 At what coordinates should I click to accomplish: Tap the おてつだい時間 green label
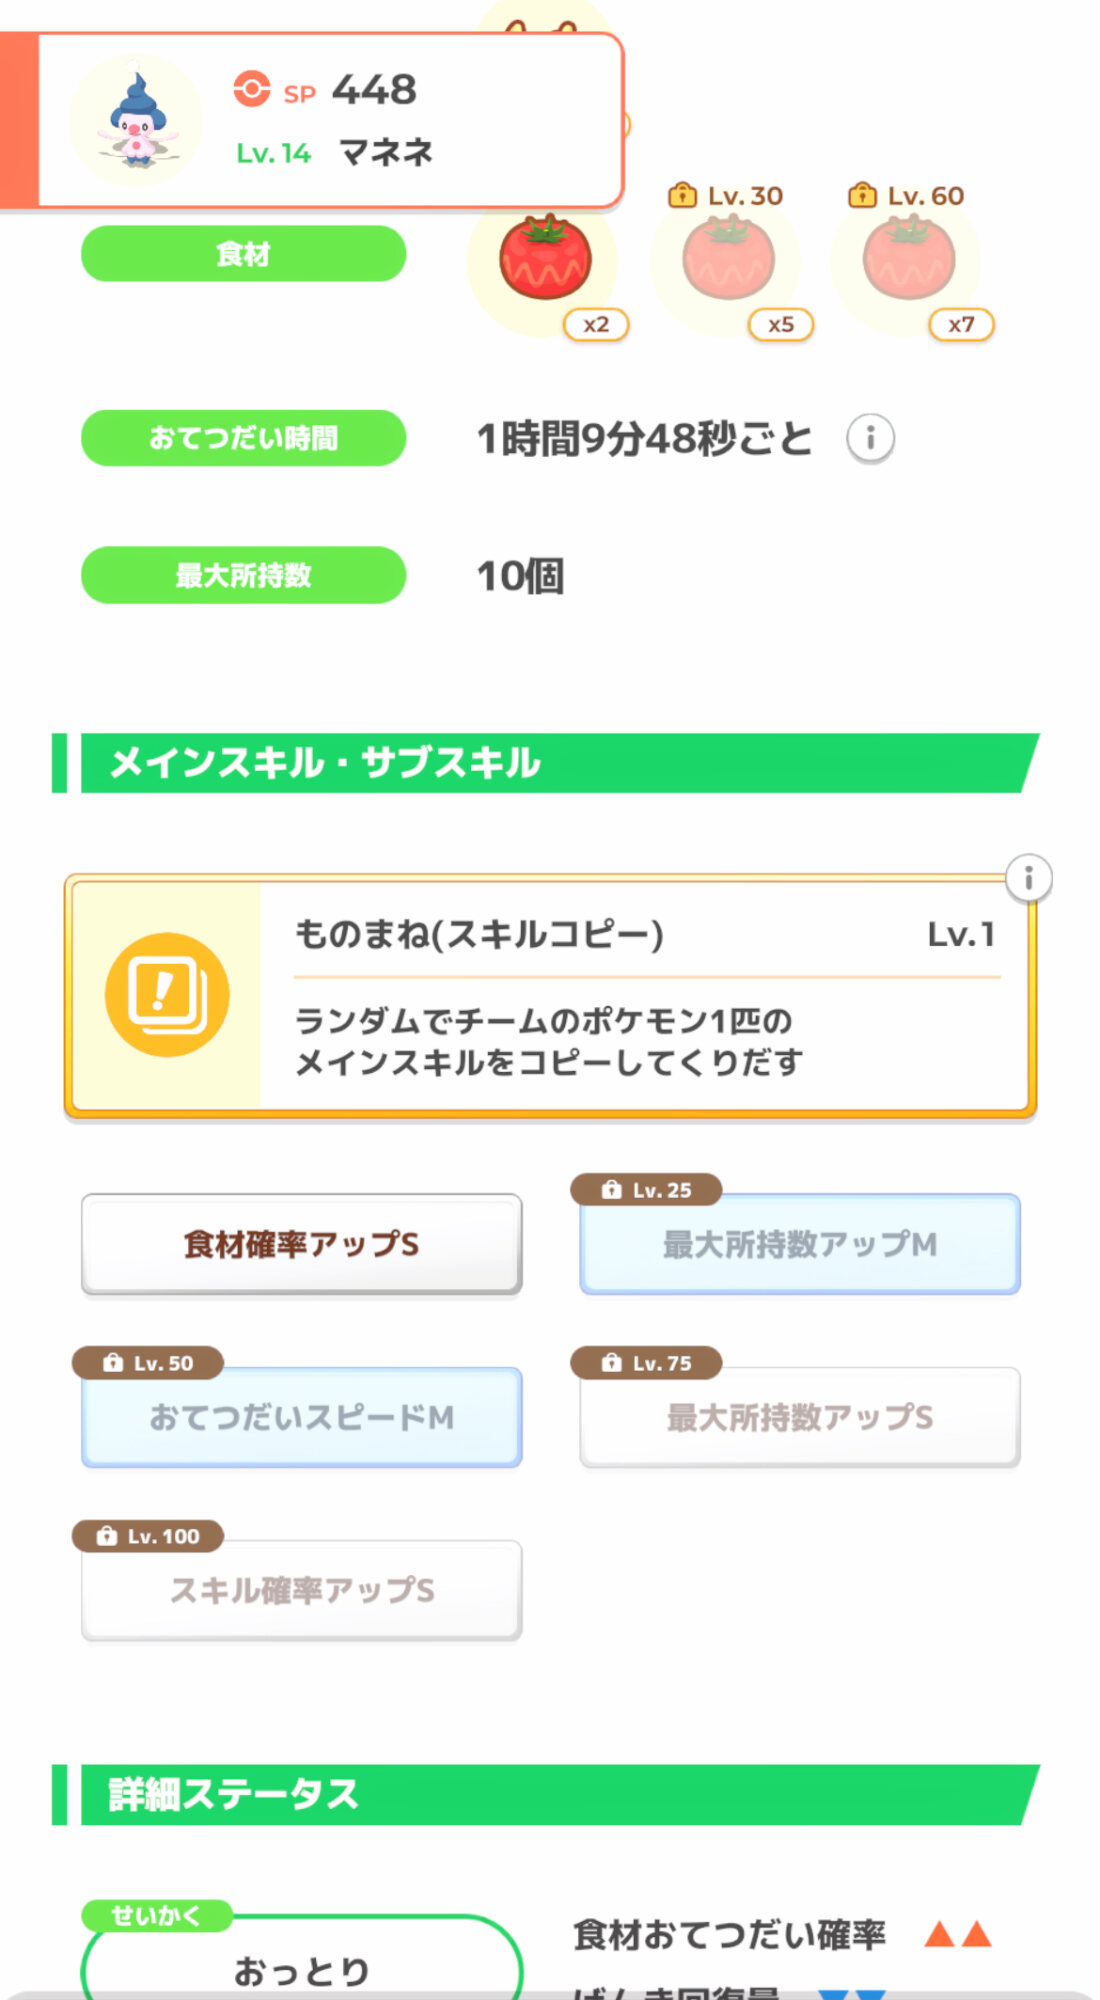tap(243, 438)
